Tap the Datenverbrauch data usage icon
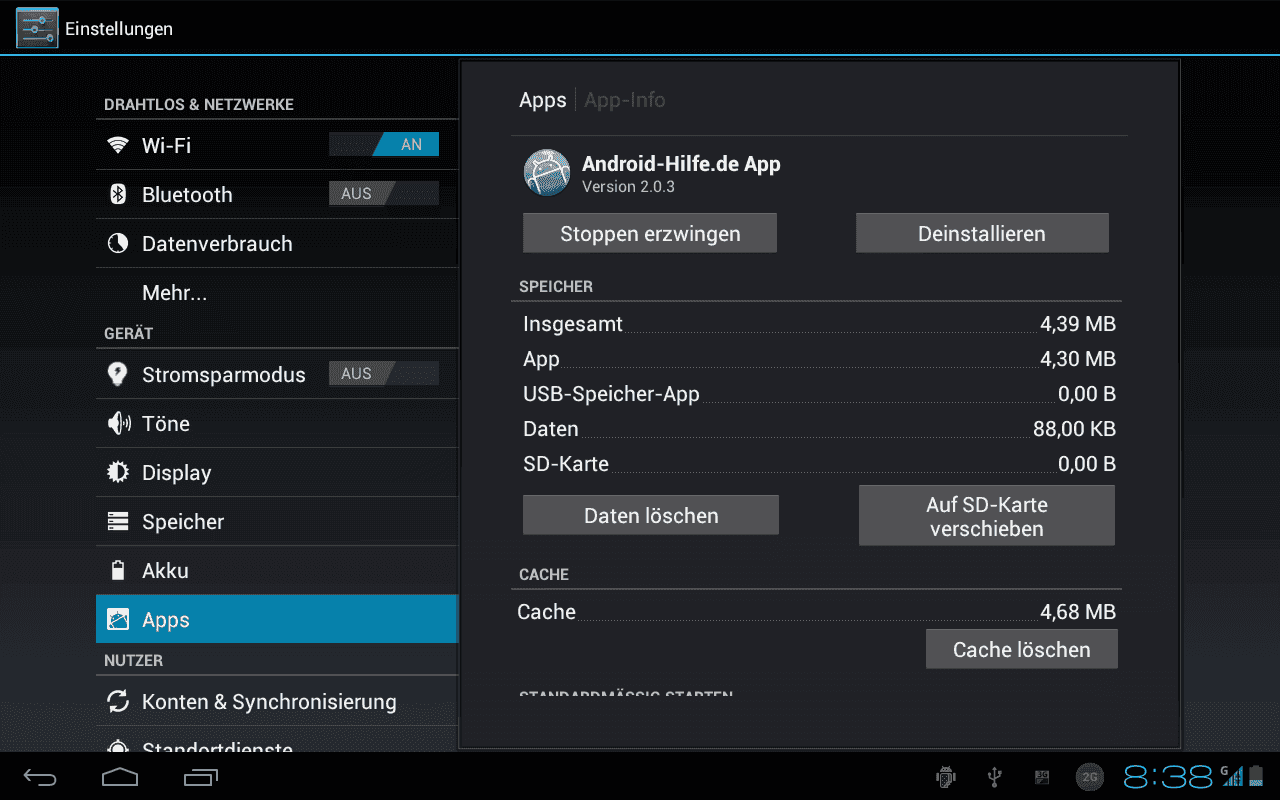1280x800 pixels. coord(118,243)
